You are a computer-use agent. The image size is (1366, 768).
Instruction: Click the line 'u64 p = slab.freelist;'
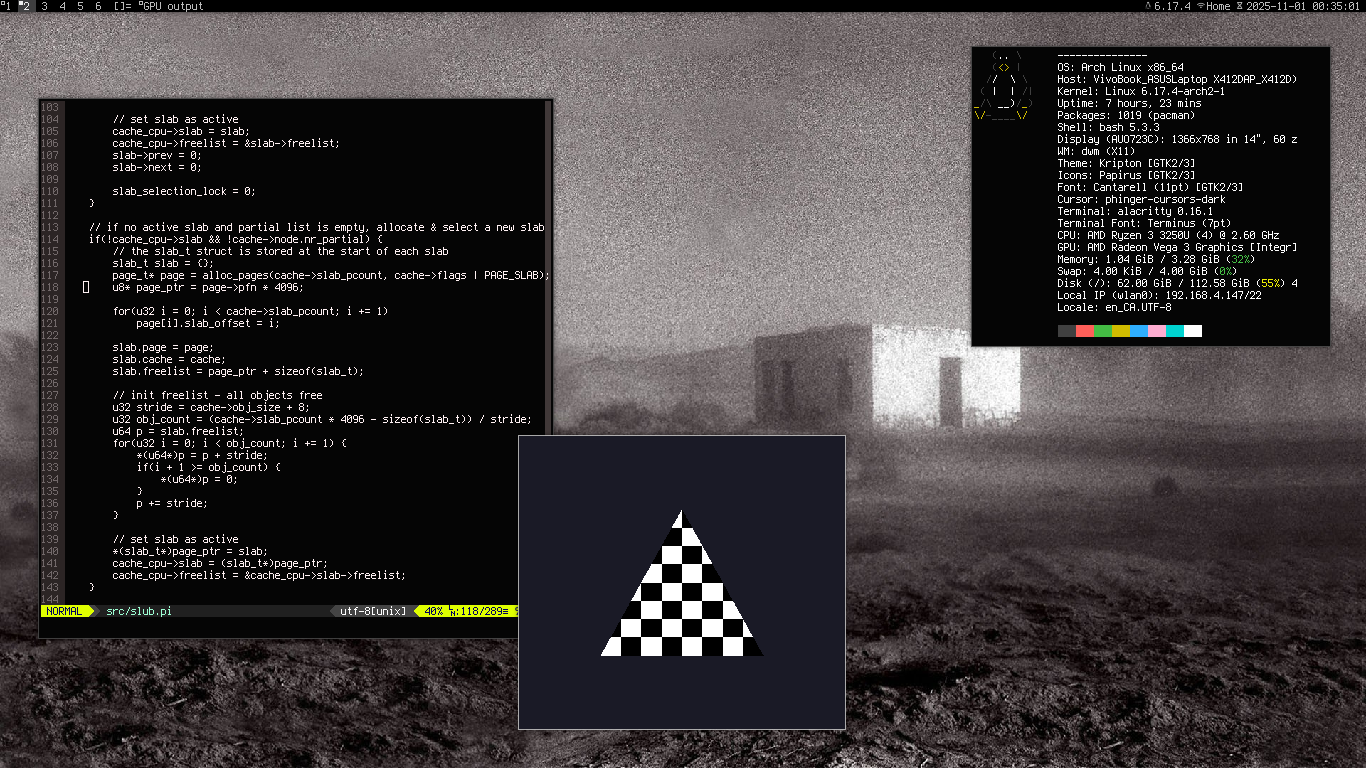coord(178,431)
